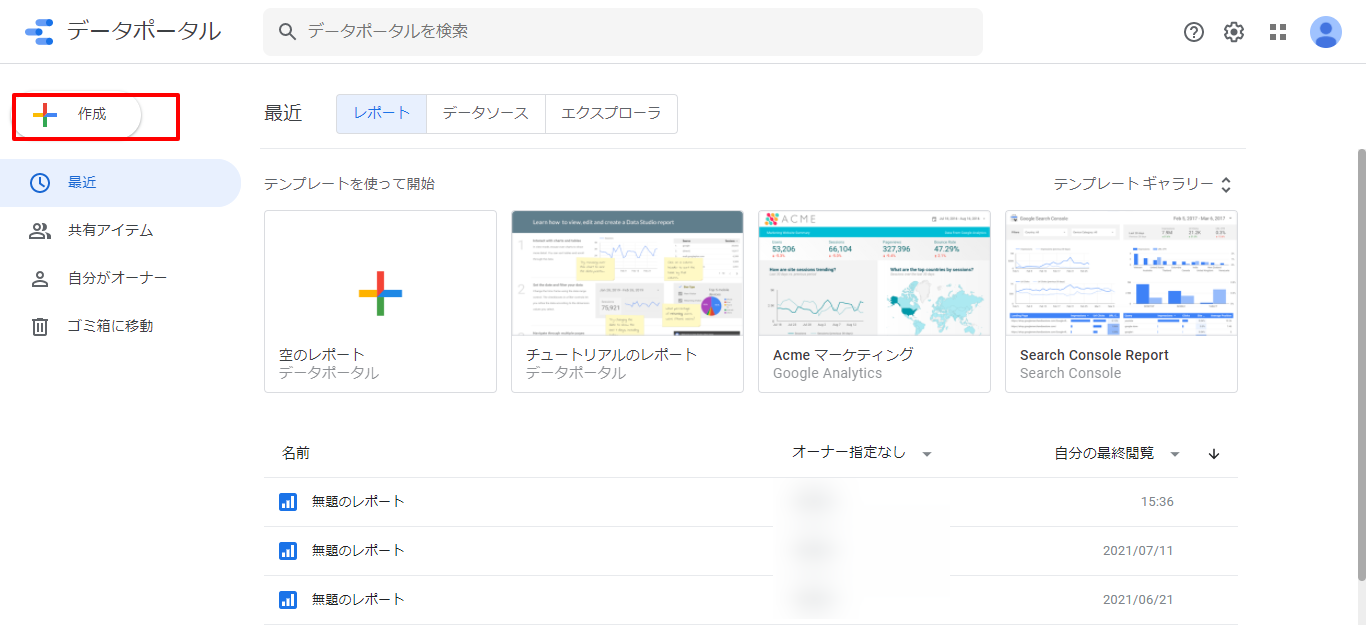Click the people icon for 共有アイテム
This screenshot has width=1366, height=625.
click(x=40, y=231)
